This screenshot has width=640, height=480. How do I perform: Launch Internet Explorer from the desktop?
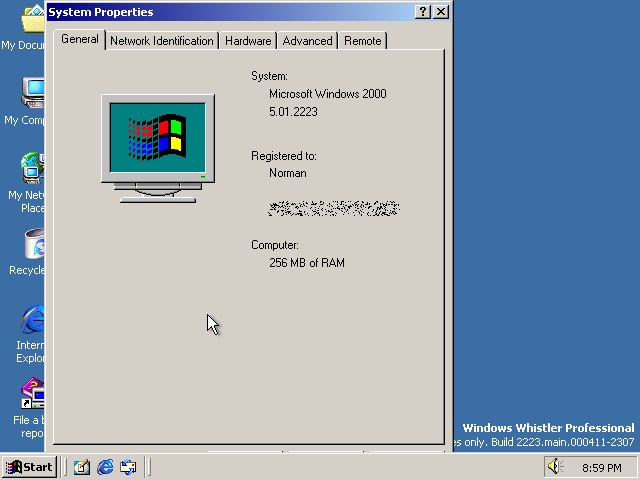pyautogui.click(x=34, y=322)
